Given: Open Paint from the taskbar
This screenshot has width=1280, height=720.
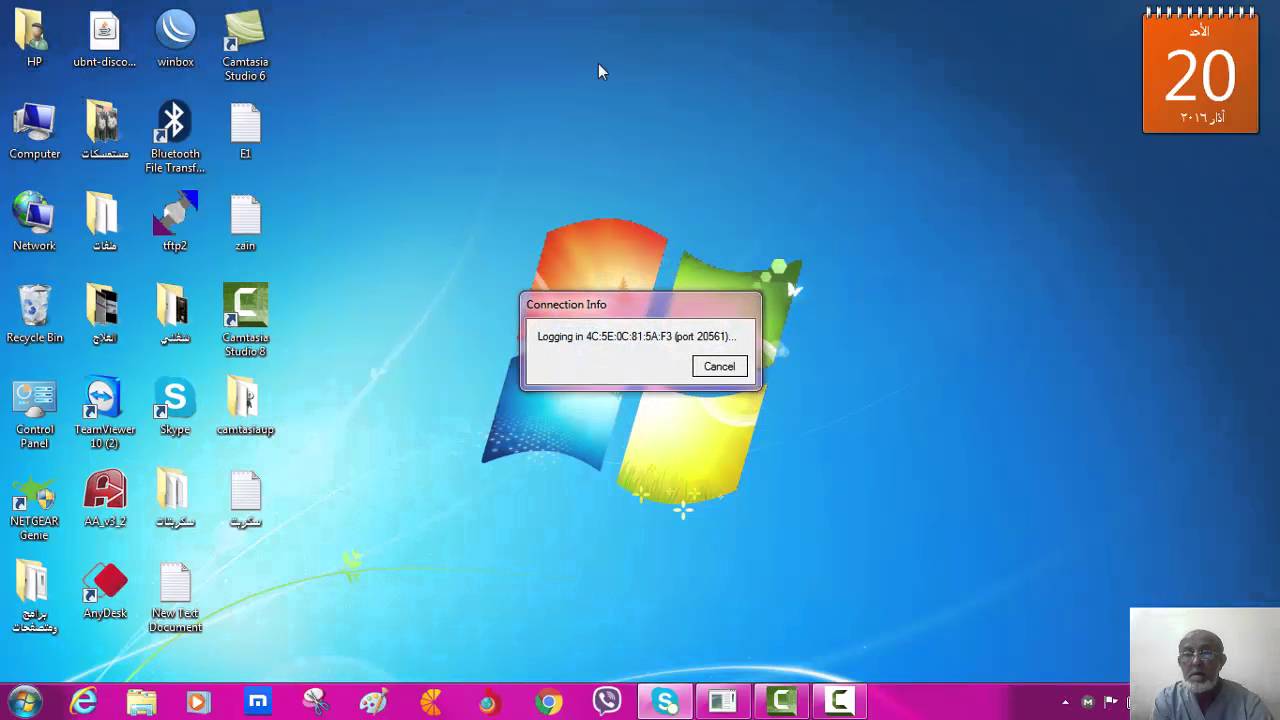Looking at the screenshot, I should [x=374, y=702].
